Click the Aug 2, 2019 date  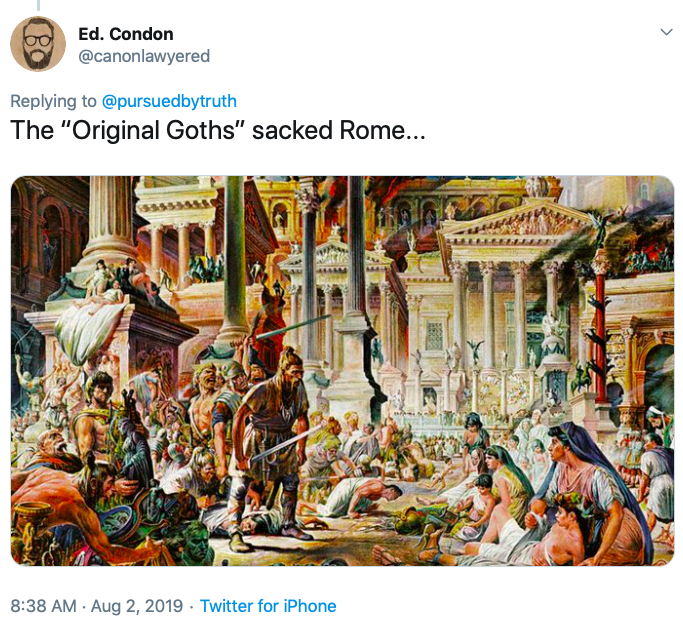click(x=135, y=606)
